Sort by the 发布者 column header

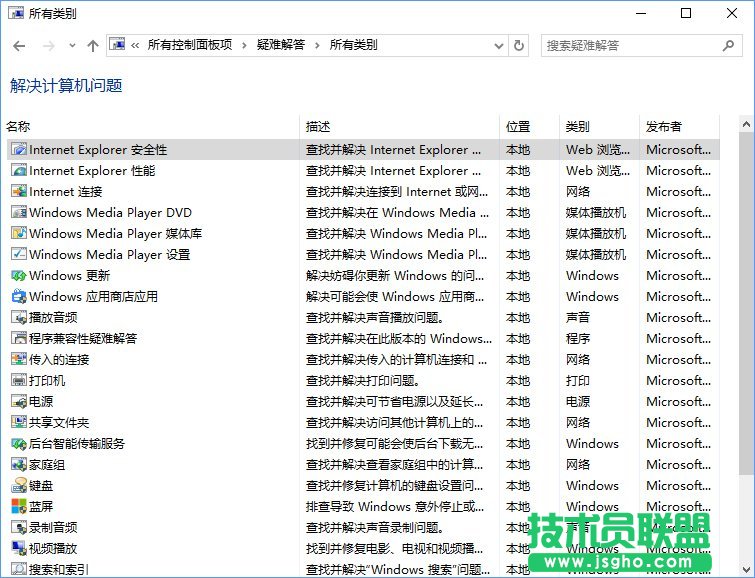click(x=664, y=127)
